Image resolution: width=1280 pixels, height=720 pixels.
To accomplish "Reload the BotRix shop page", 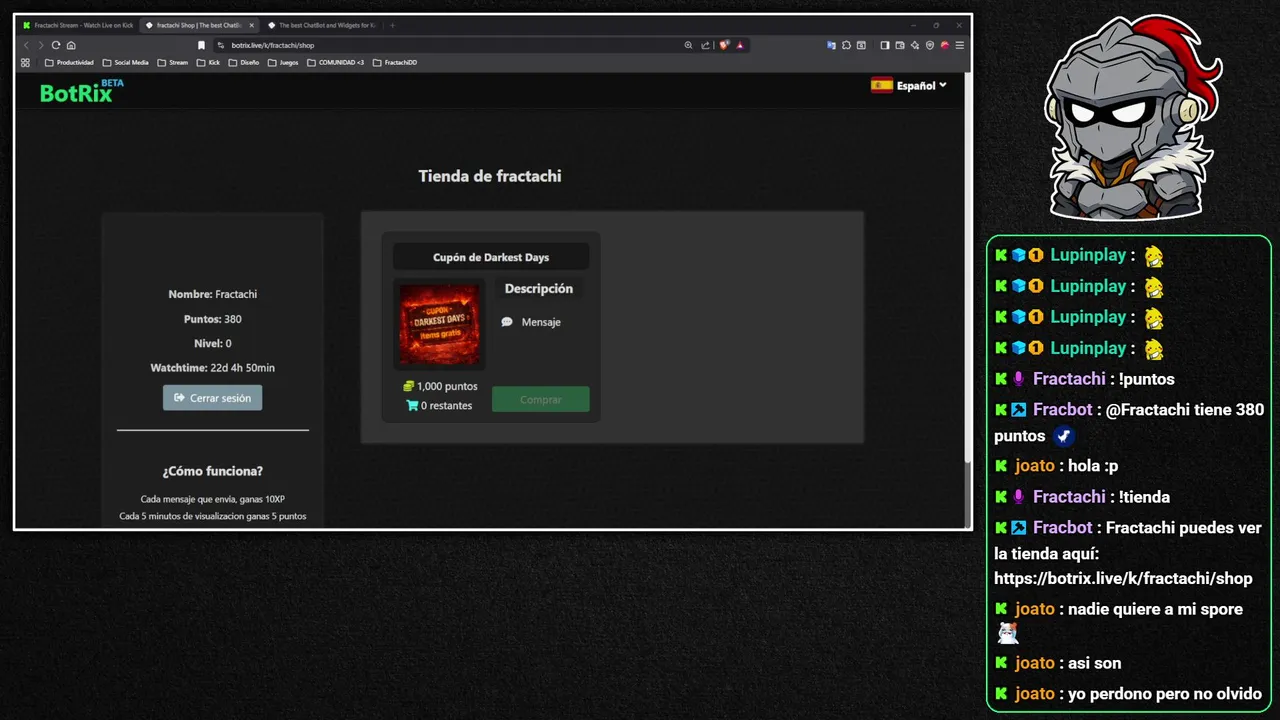I will (x=56, y=45).
